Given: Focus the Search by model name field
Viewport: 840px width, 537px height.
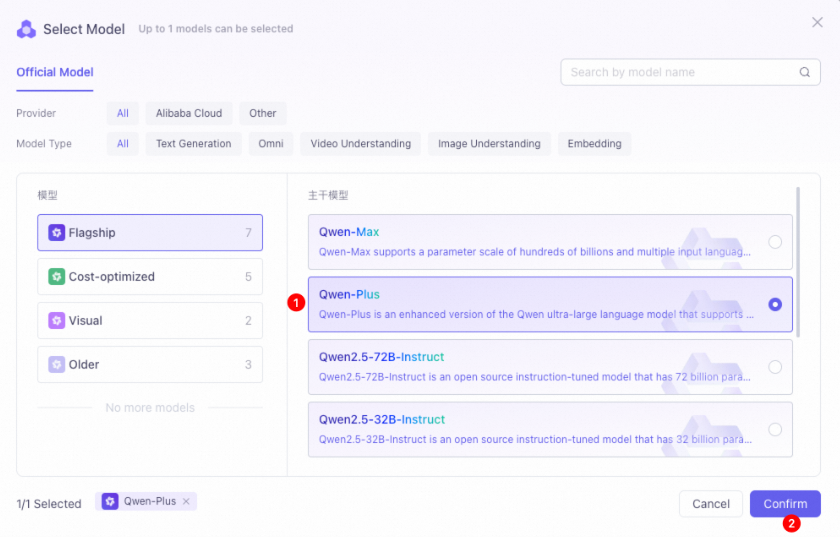Looking at the screenshot, I should [690, 72].
